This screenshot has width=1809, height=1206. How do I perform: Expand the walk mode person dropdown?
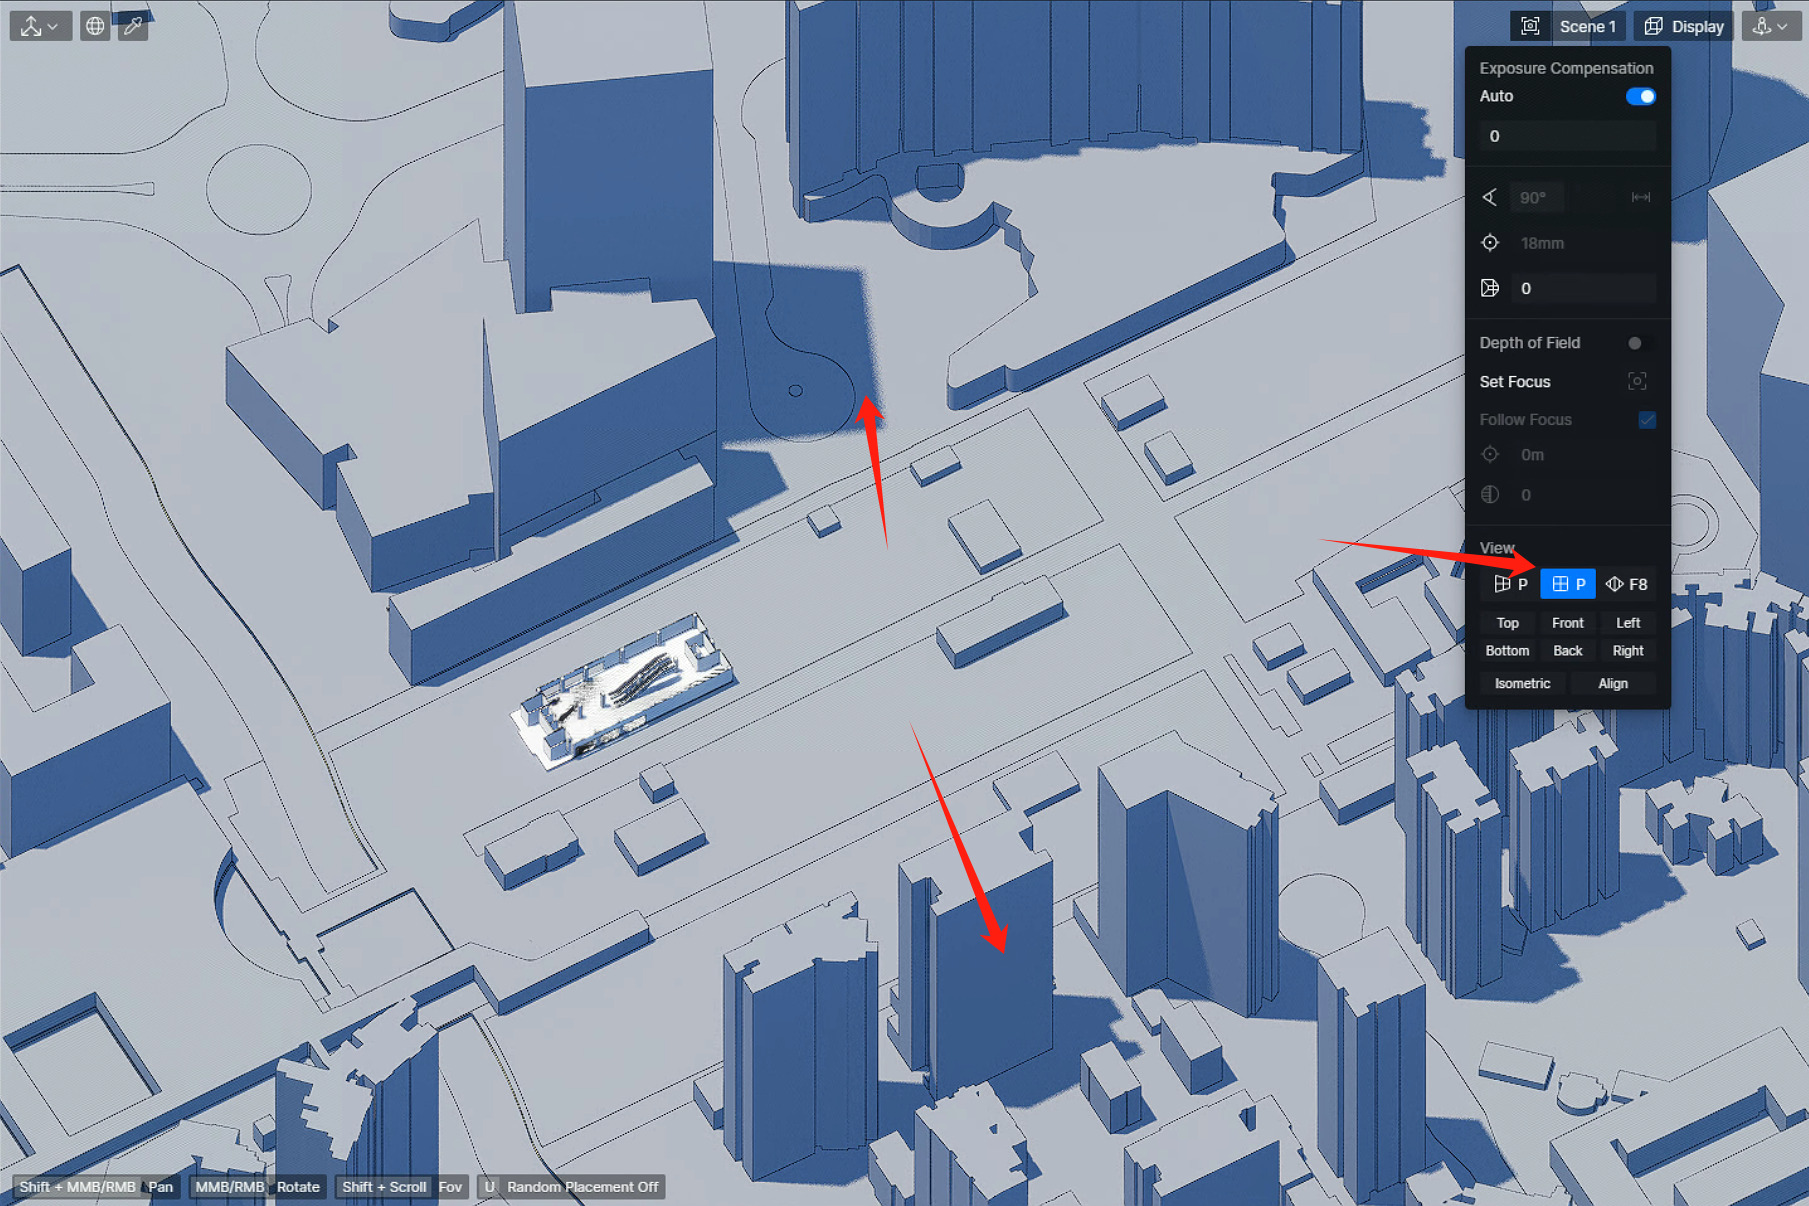pyautogui.click(x=1769, y=26)
